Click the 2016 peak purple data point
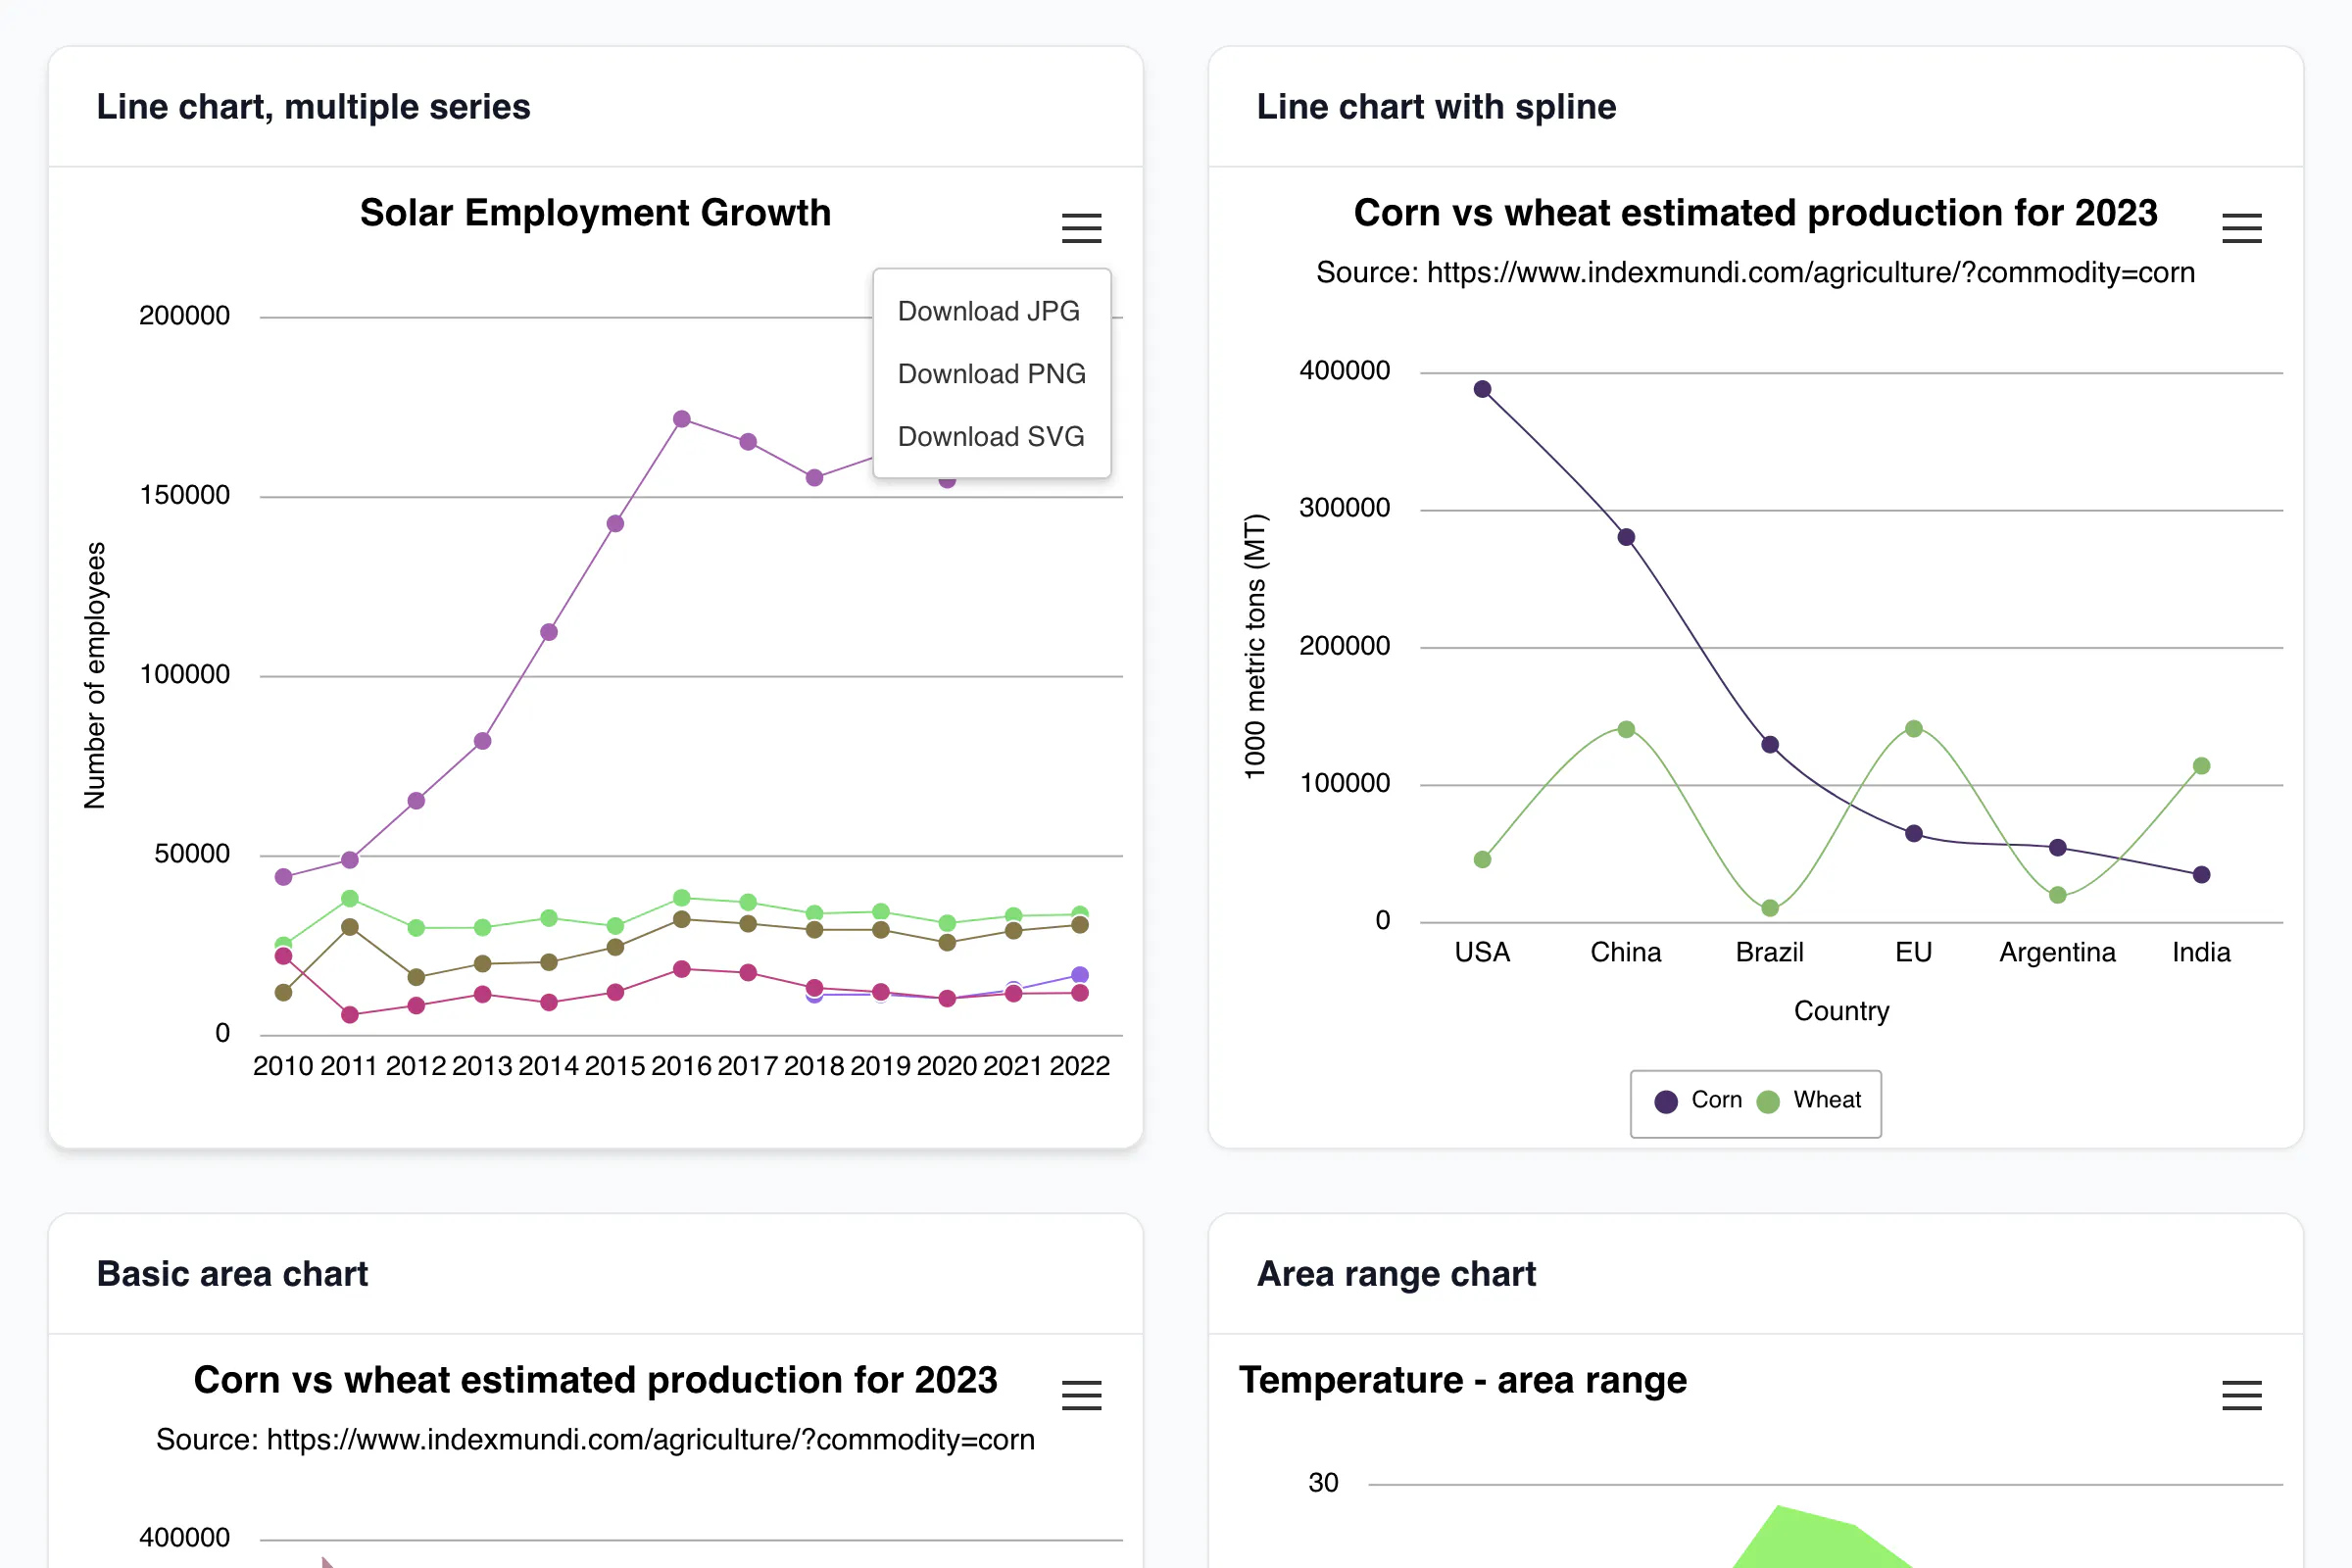This screenshot has height=1568, width=2352. [682, 419]
